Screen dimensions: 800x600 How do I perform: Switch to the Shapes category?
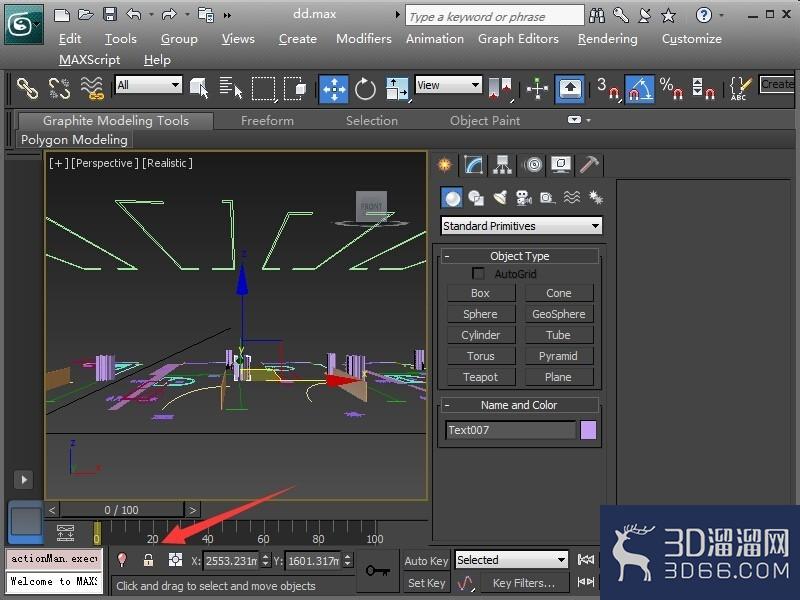pos(476,198)
